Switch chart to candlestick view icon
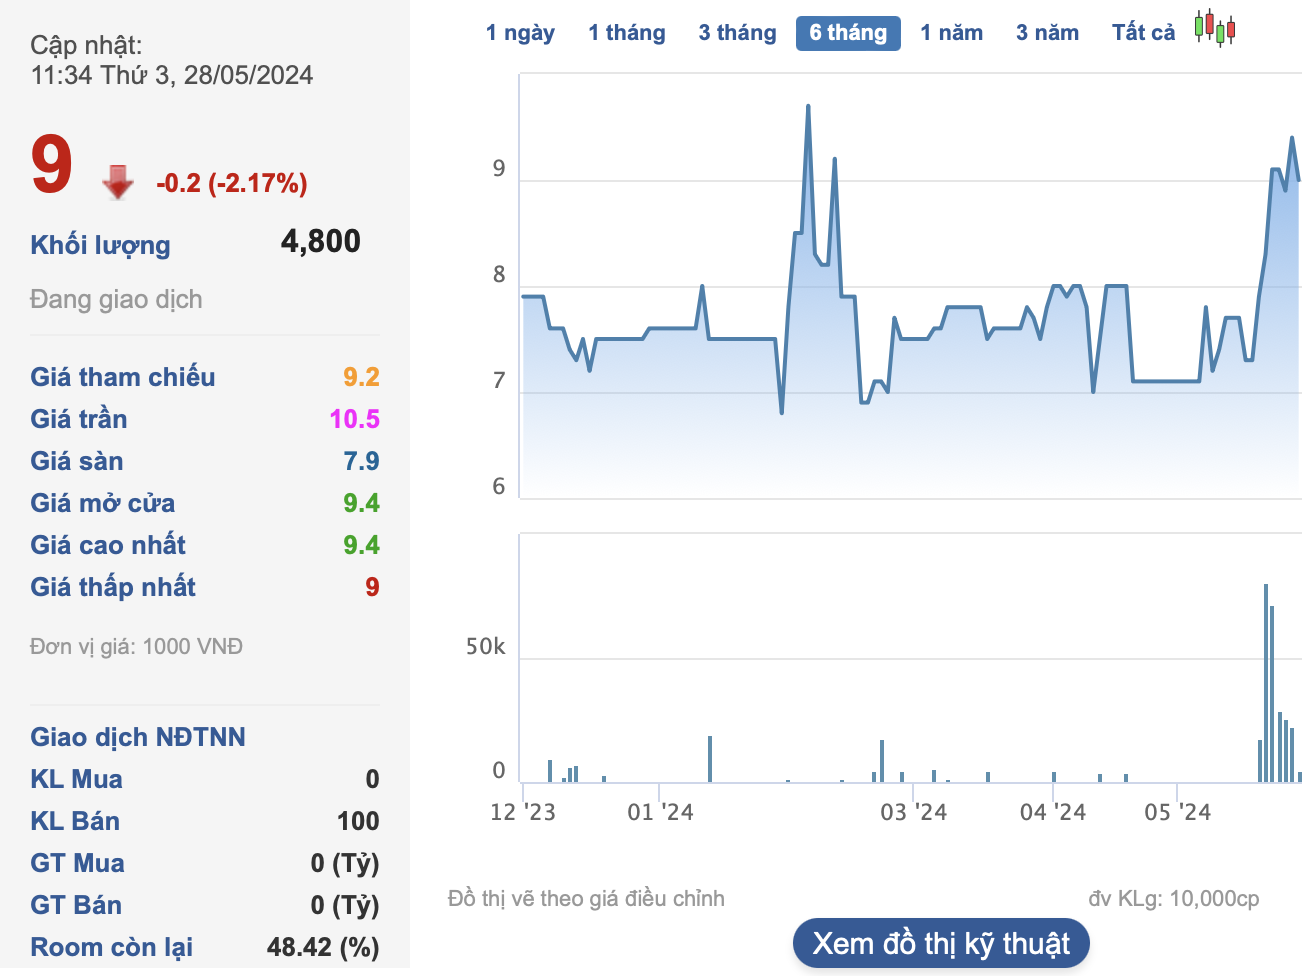1316x976 pixels. point(1215,28)
